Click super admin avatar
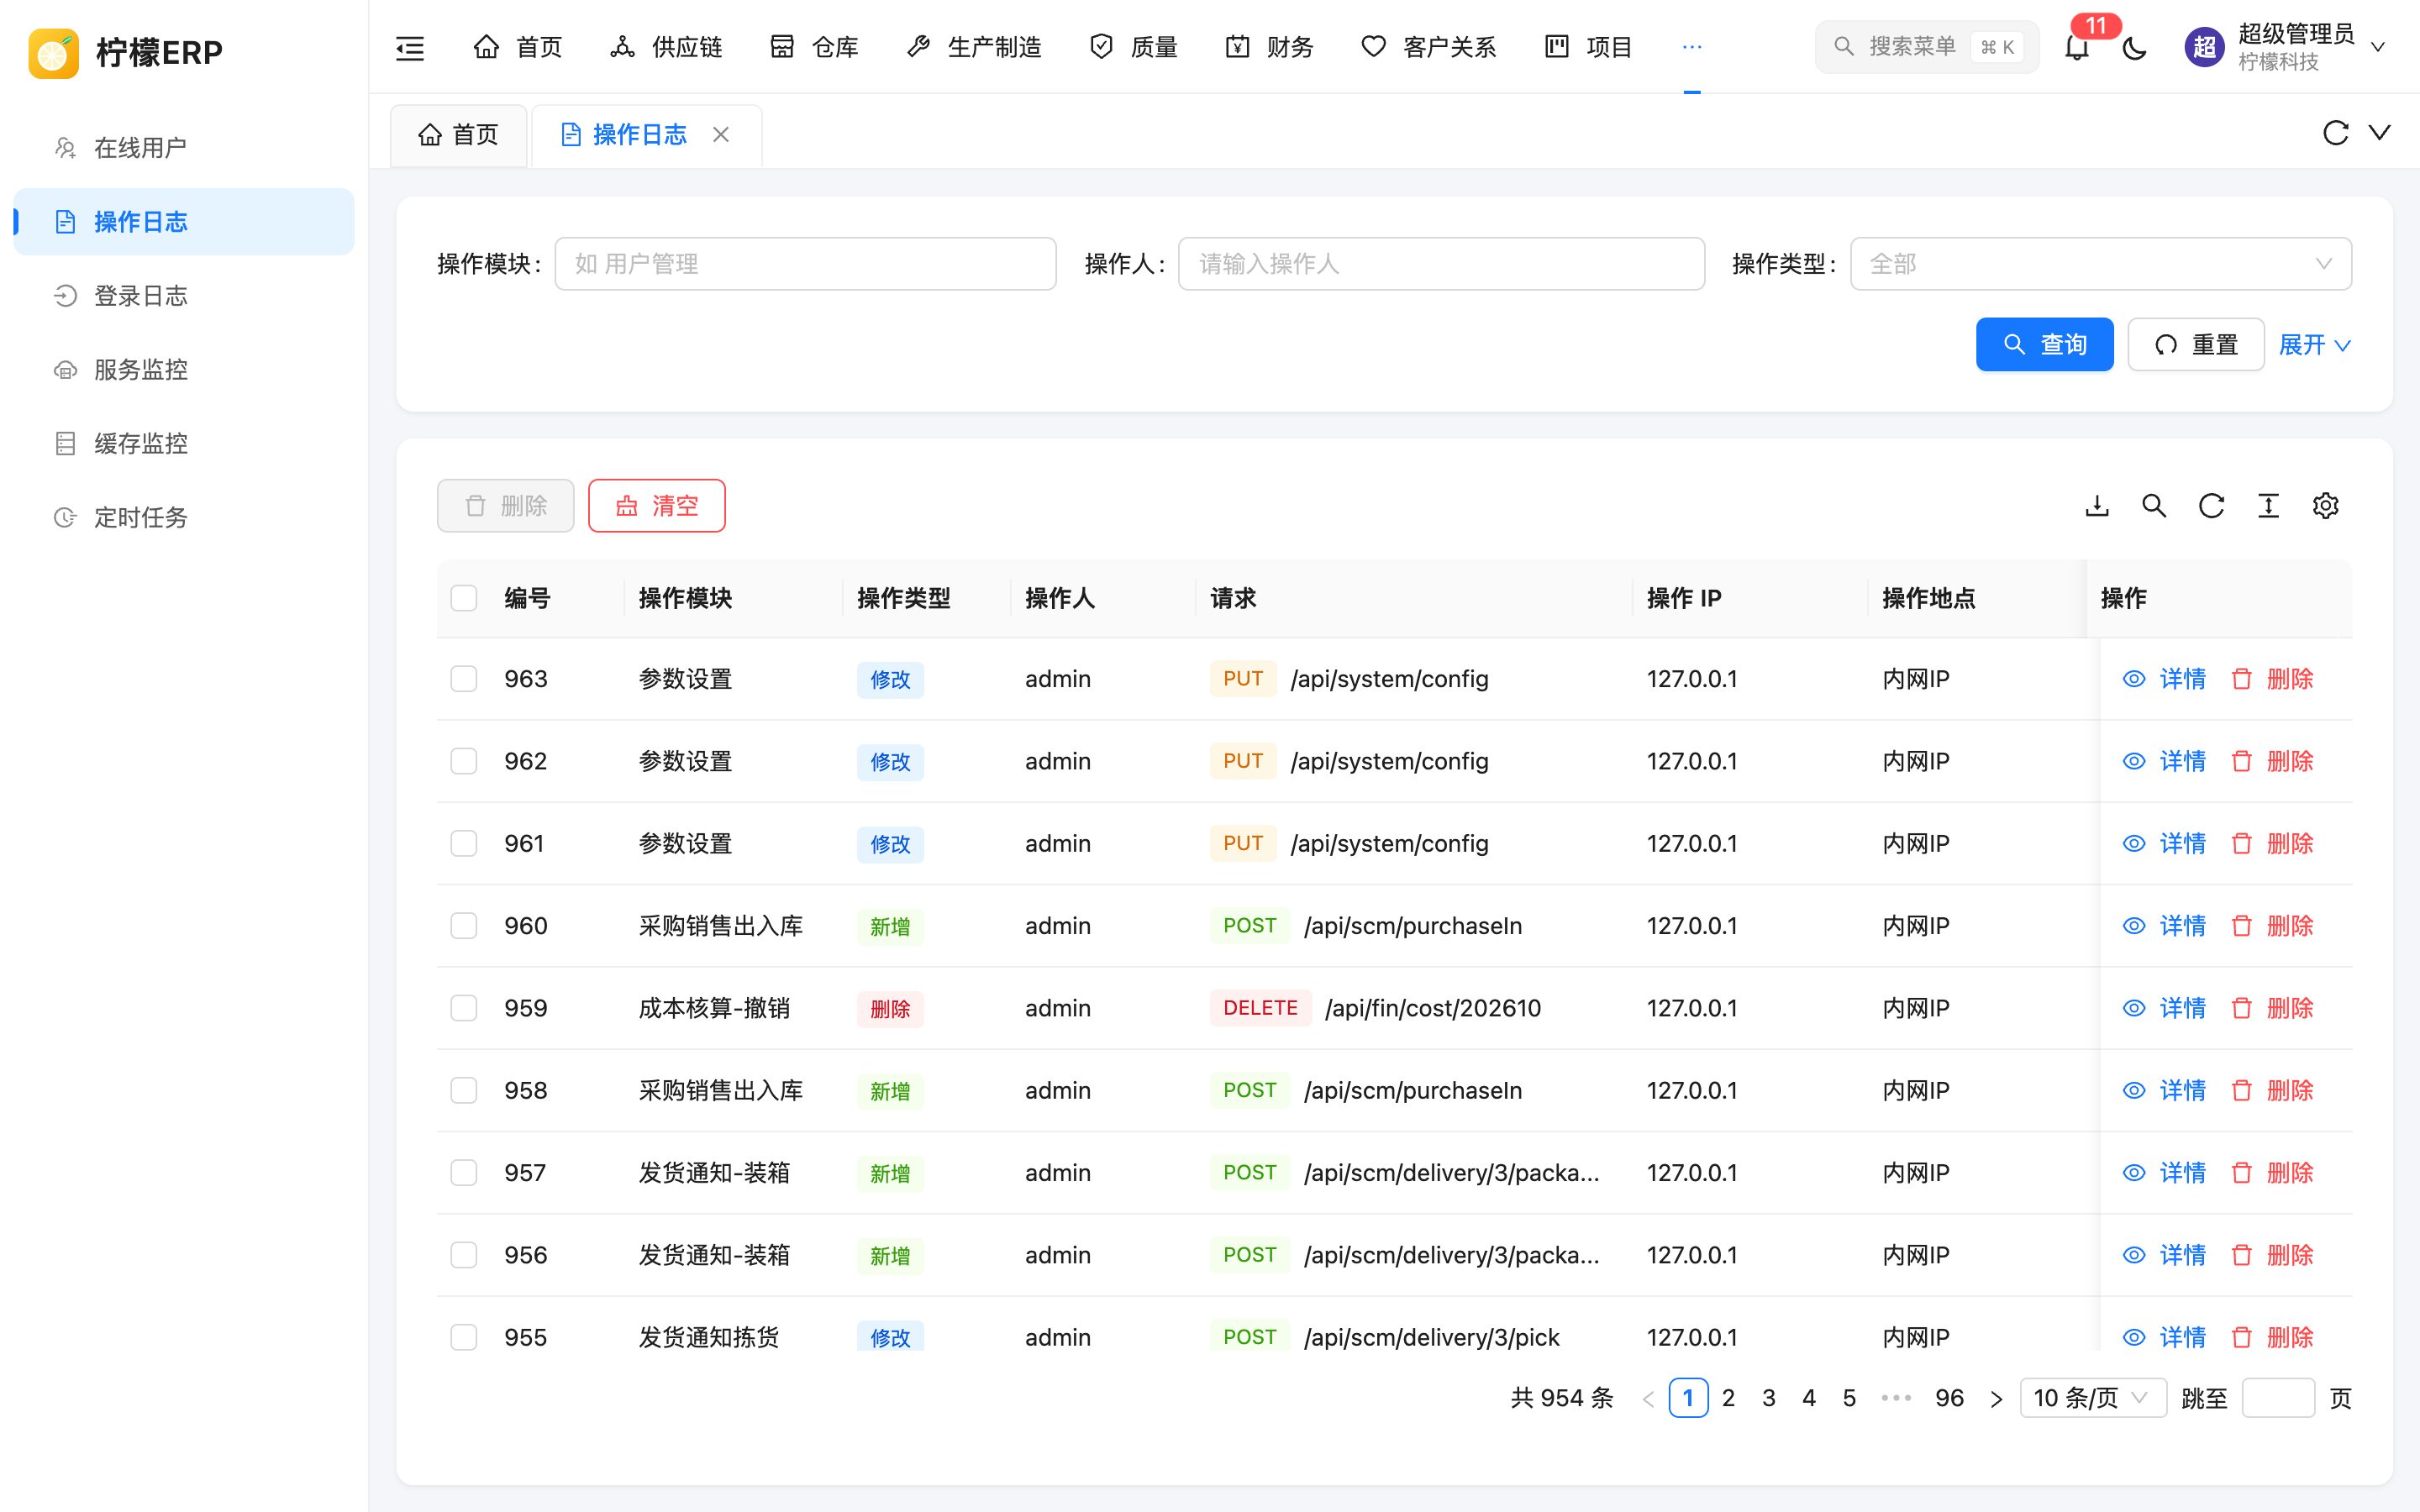This screenshot has height=1512, width=2420. (x=2204, y=47)
